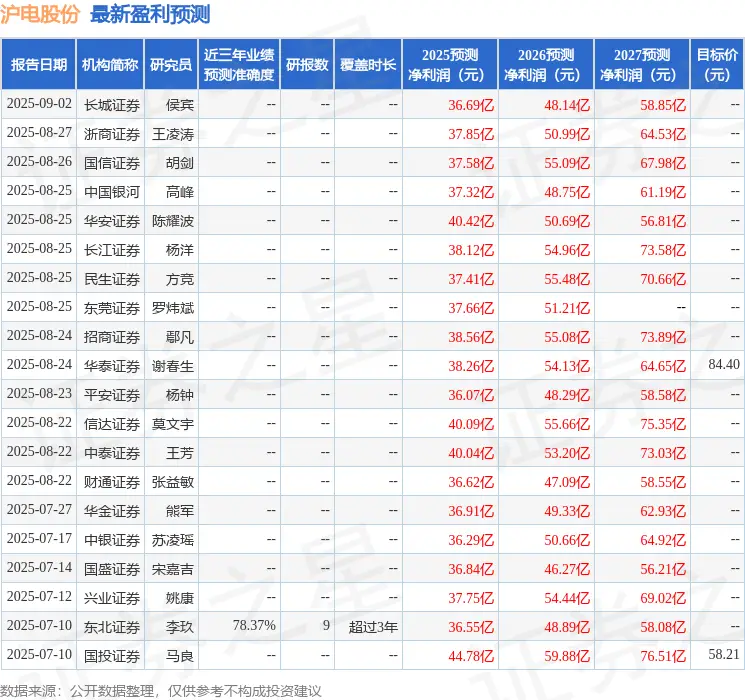745x700 pixels.
Task: Click the 研究员 column header
Action: click(x=171, y=65)
